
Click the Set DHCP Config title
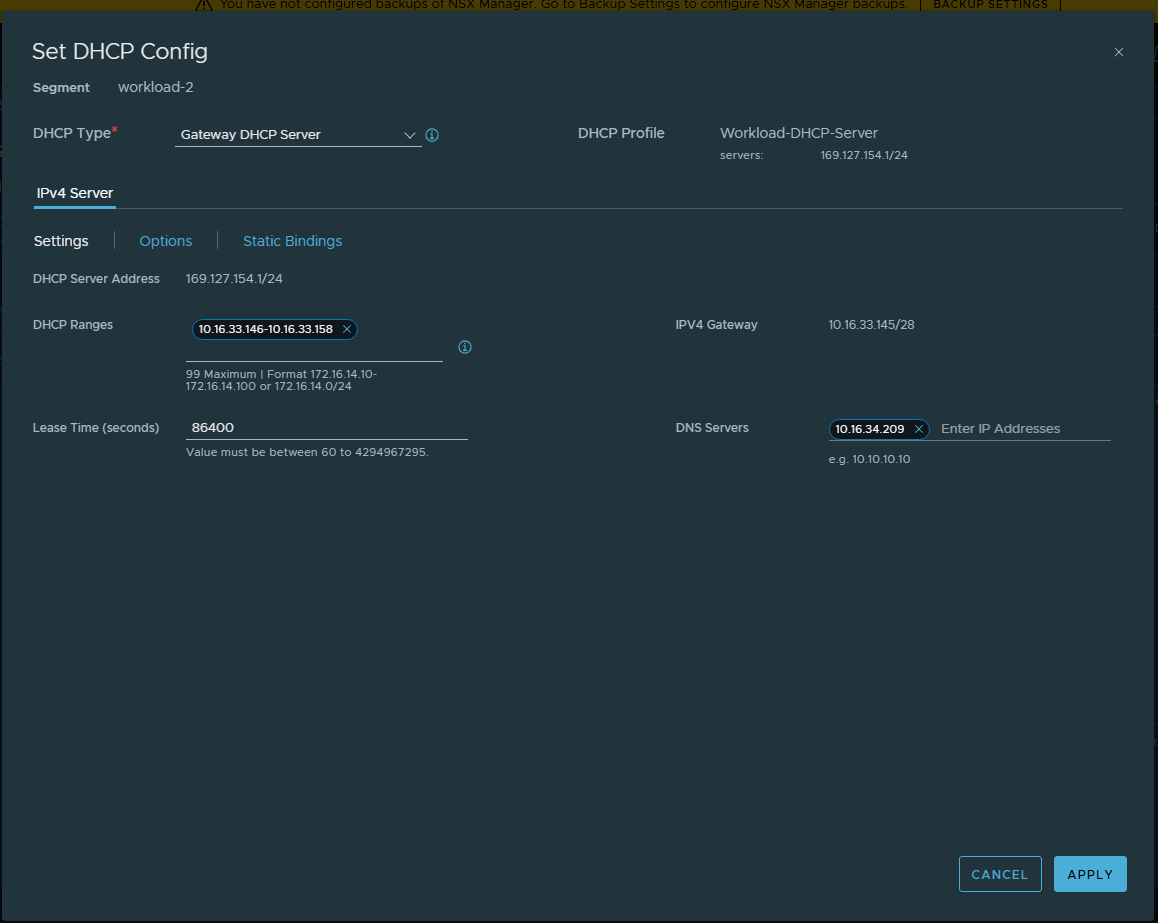(120, 51)
